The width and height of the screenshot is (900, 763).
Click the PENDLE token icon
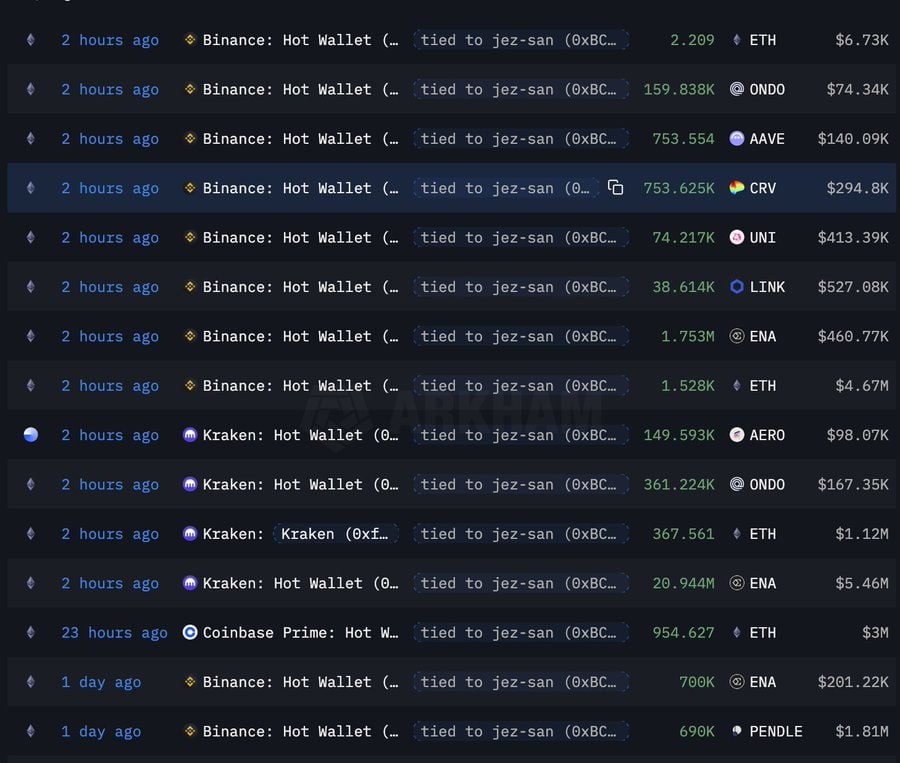click(737, 732)
